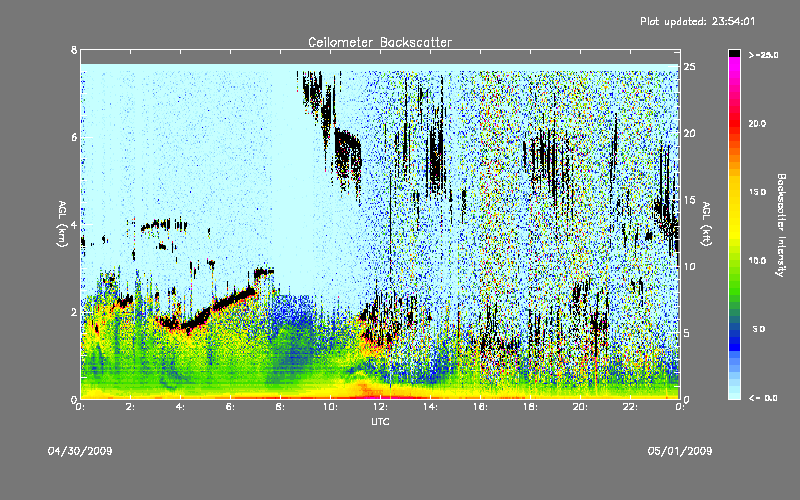Click the 16: hour tick label
The height and width of the screenshot is (500, 800).
point(480,407)
